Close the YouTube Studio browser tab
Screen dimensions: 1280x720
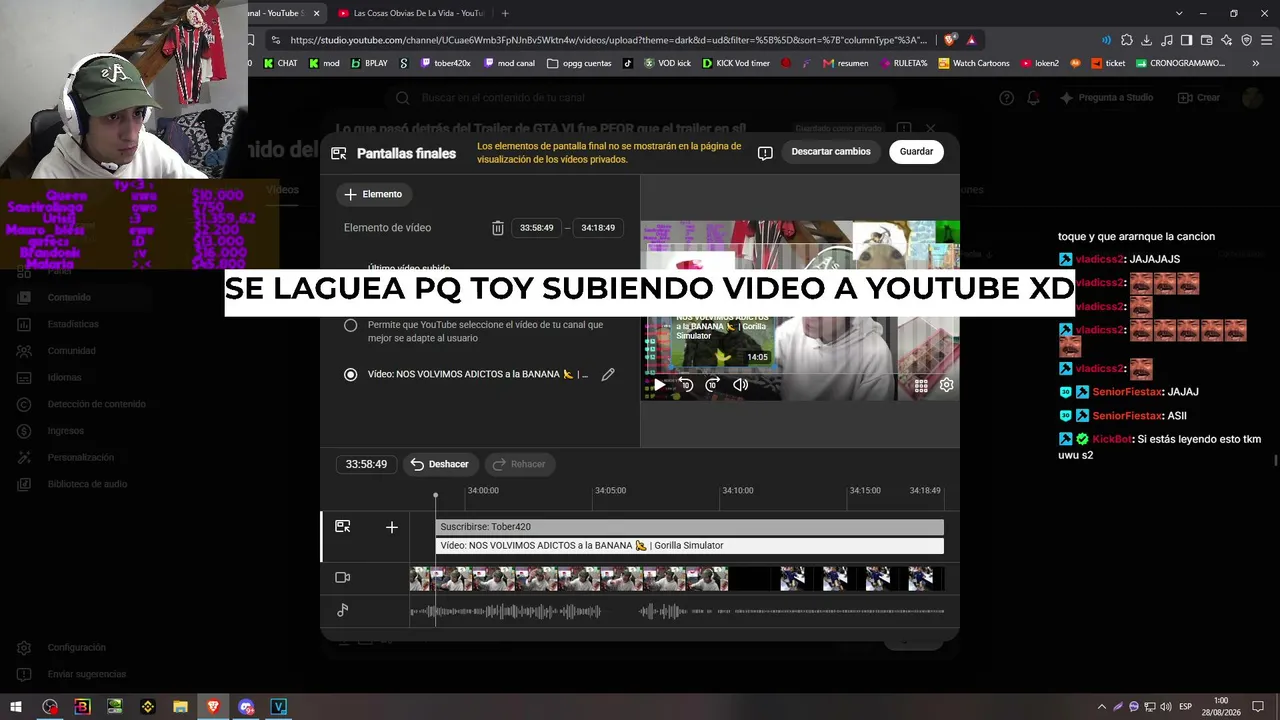click(x=317, y=13)
